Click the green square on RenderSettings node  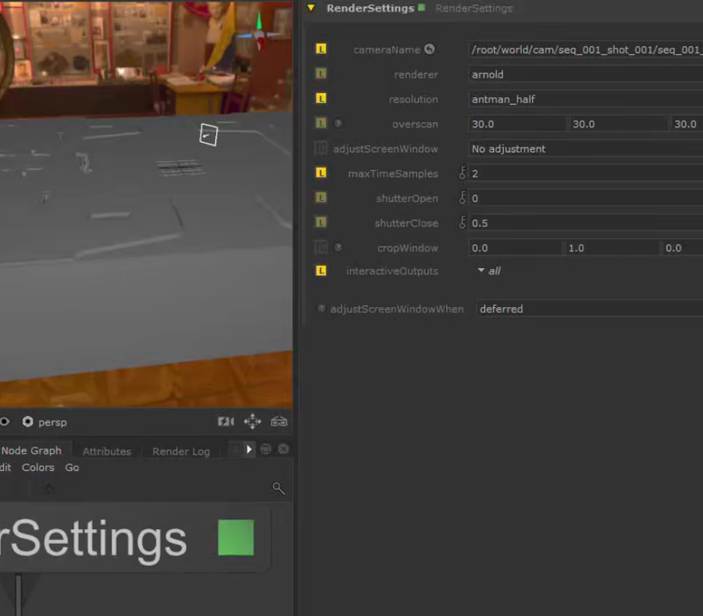click(236, 538)
